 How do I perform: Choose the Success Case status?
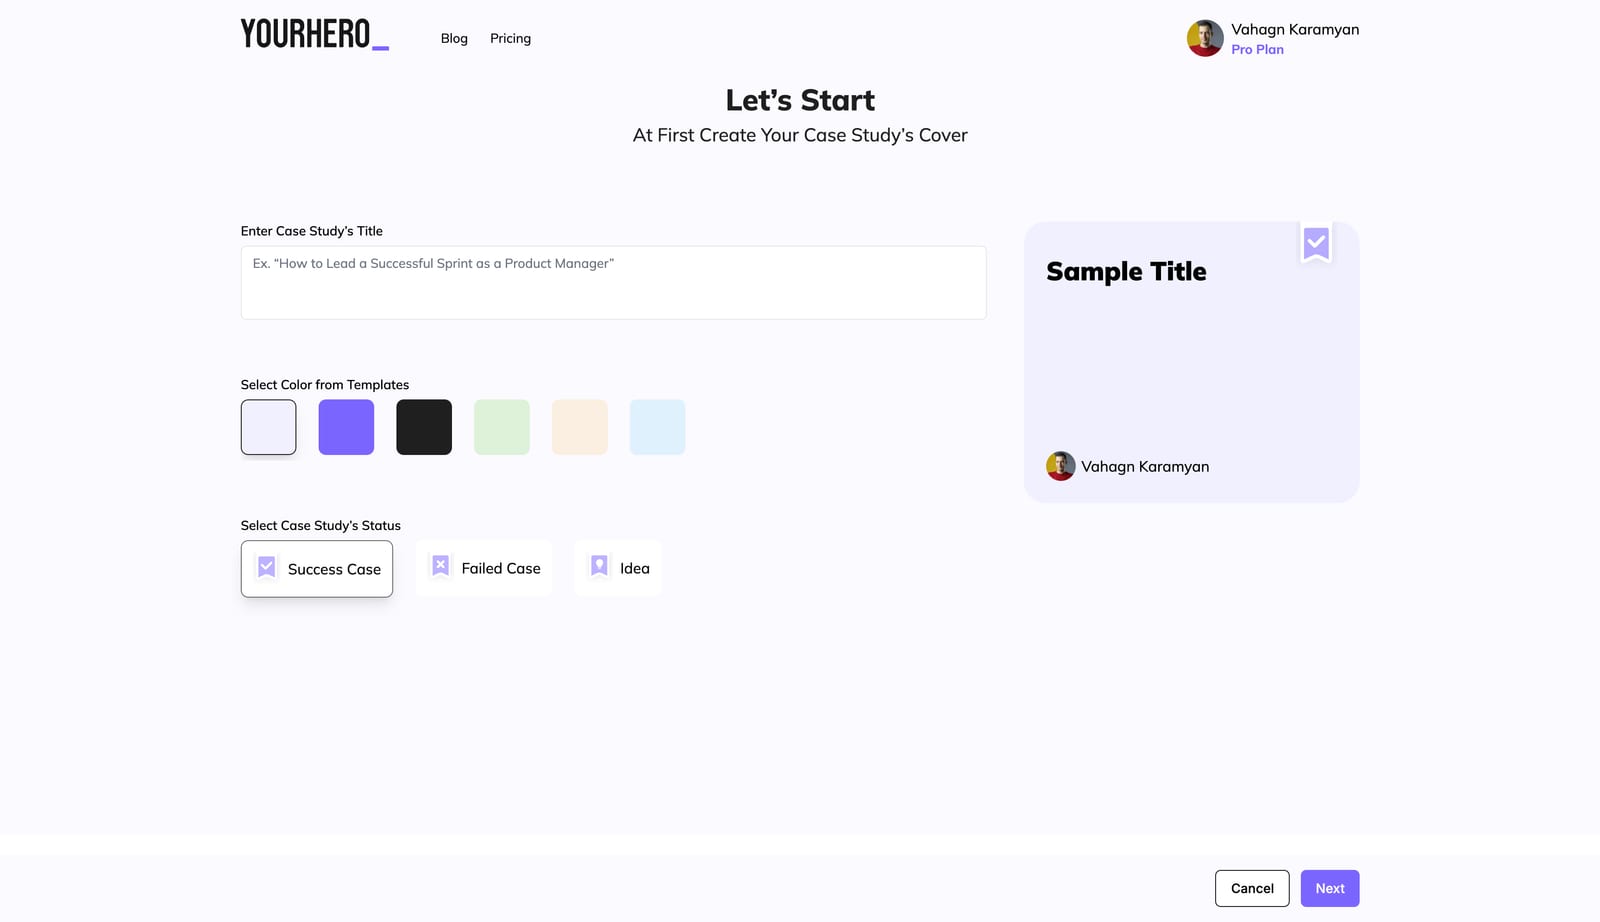coord(317,569)
